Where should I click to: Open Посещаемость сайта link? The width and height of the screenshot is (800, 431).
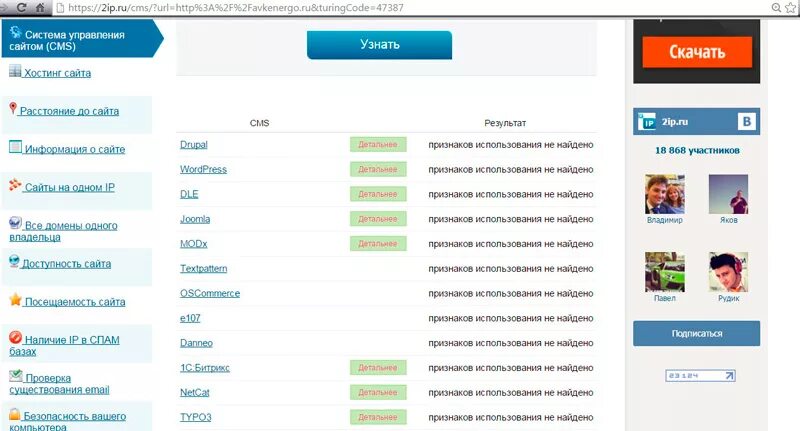pos(75,302)
